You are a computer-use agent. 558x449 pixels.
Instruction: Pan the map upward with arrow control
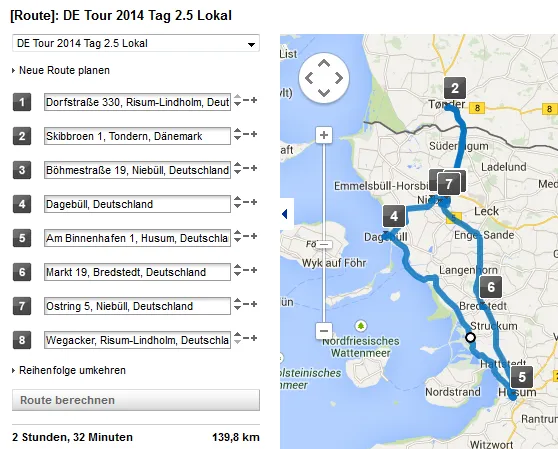click(324, 64)
